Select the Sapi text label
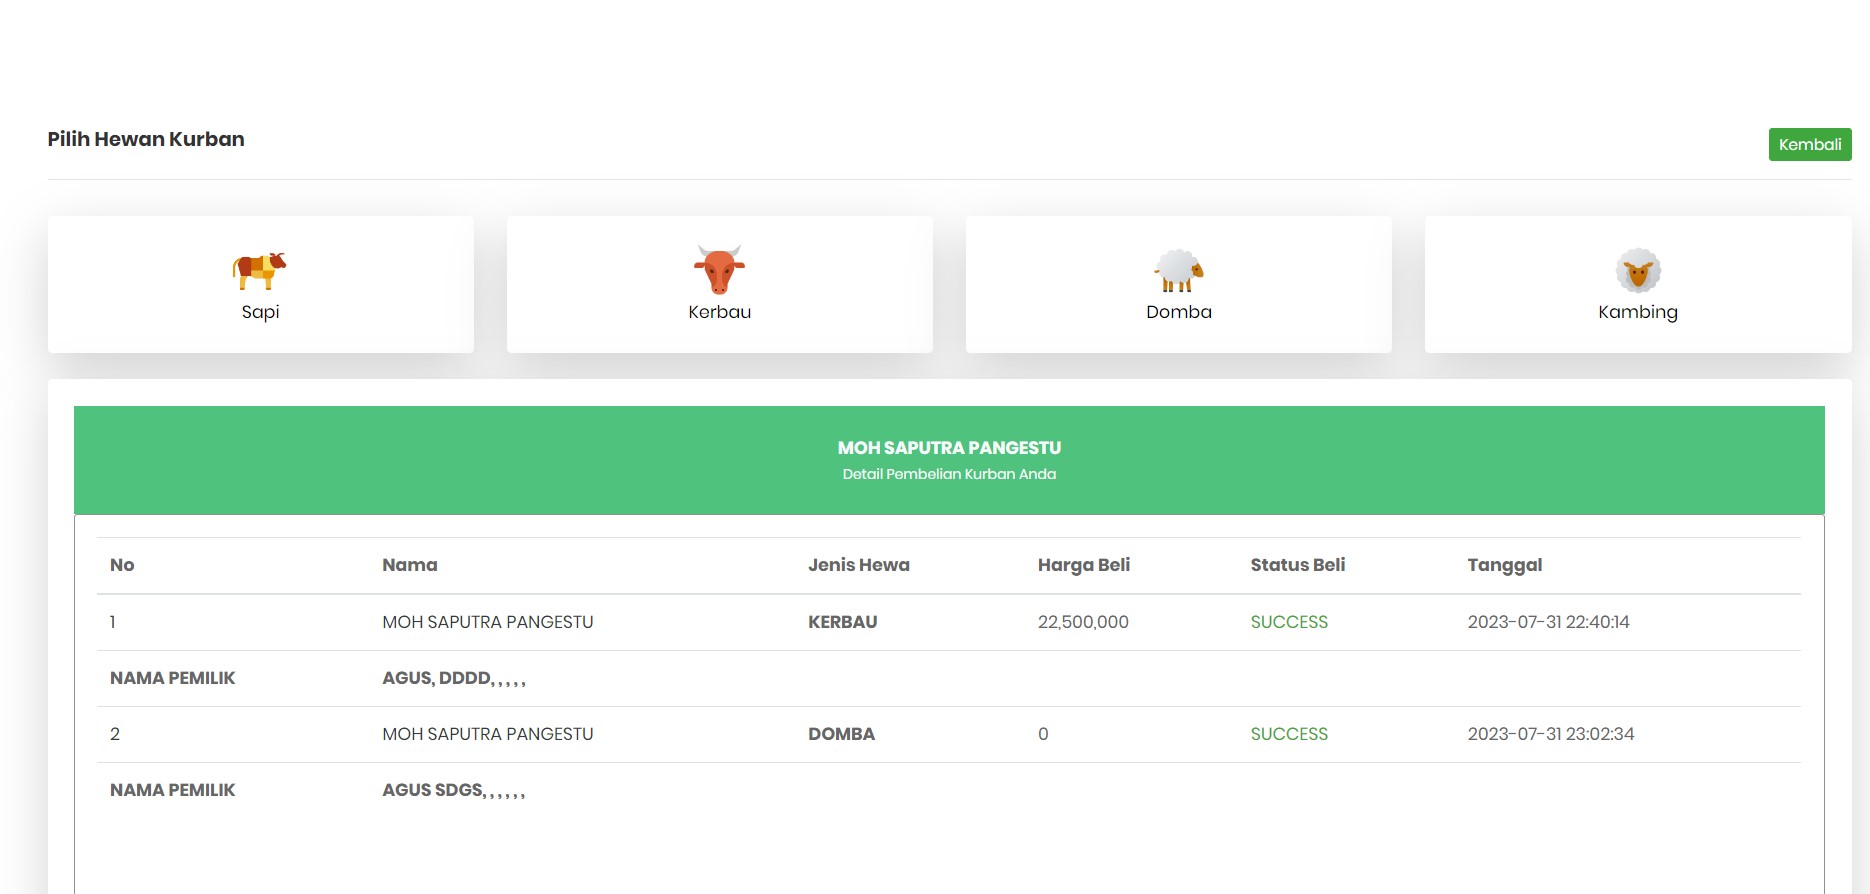This screenshot has height=894, width=1870. click(x=260, y=312)
